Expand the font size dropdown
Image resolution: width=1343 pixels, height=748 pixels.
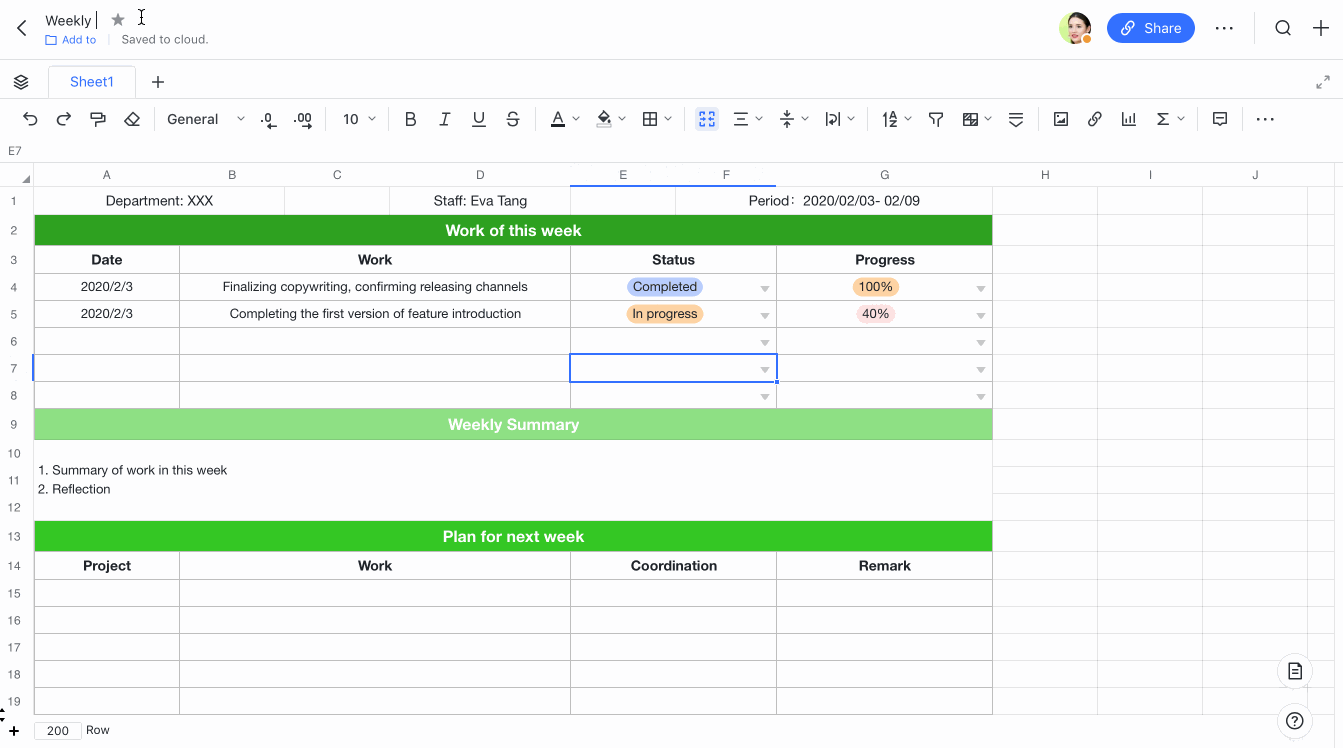pos(372,119)
